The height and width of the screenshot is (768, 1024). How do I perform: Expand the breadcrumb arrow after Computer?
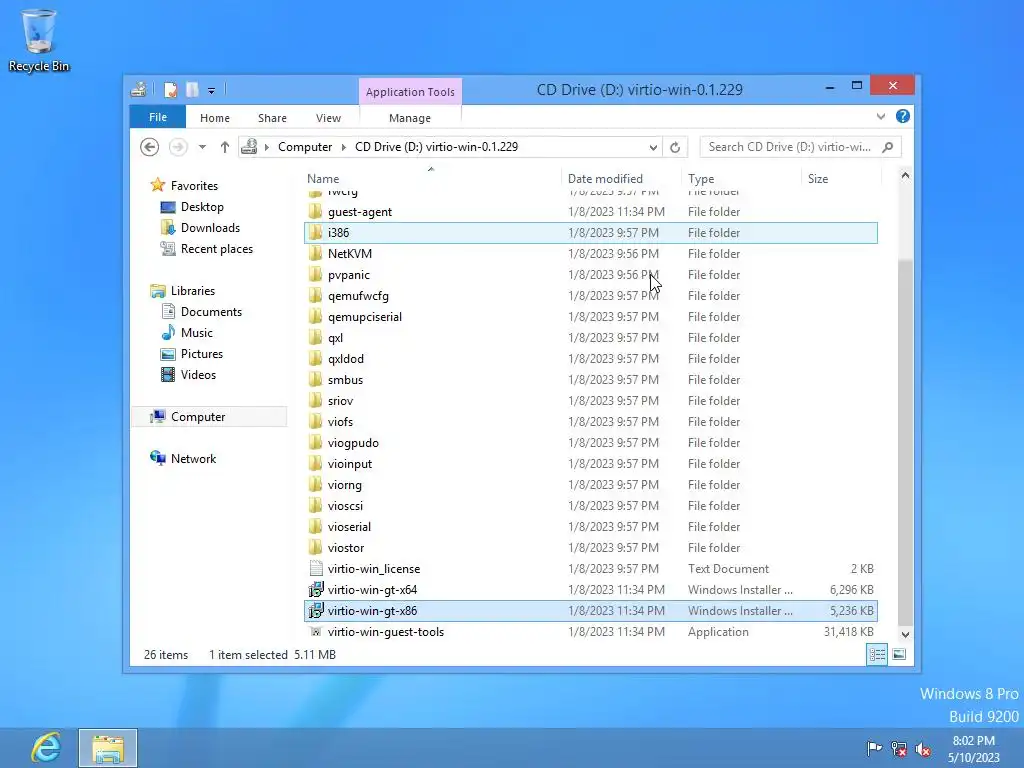tap(344, 147)
